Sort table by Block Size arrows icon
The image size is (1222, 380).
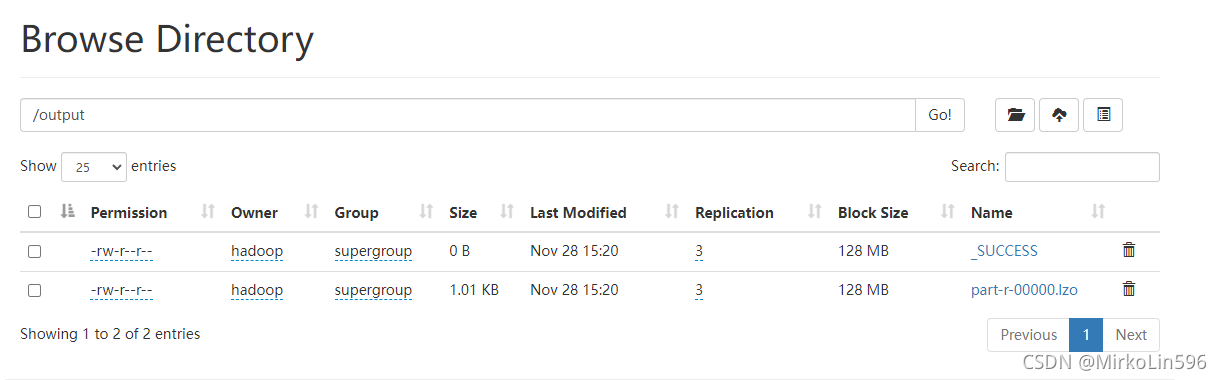point(948,212)
